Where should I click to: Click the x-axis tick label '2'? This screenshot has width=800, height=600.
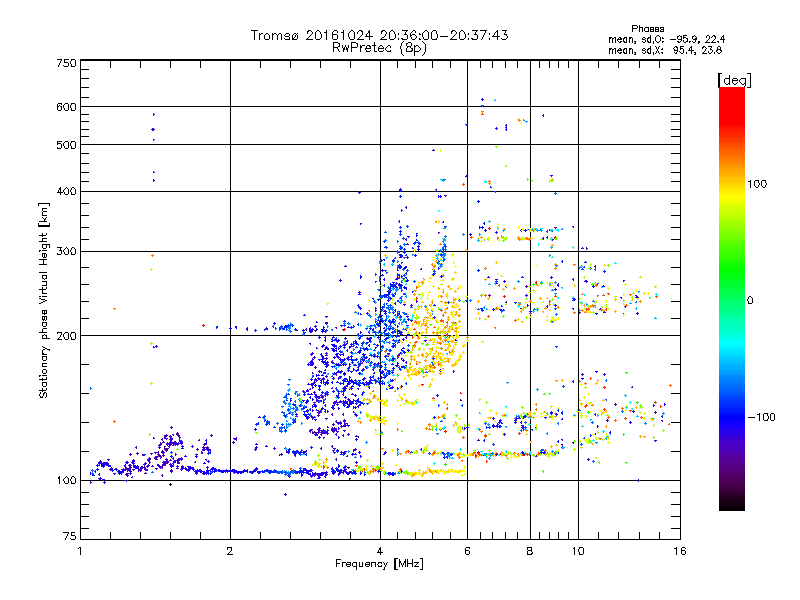pos(230,551)
